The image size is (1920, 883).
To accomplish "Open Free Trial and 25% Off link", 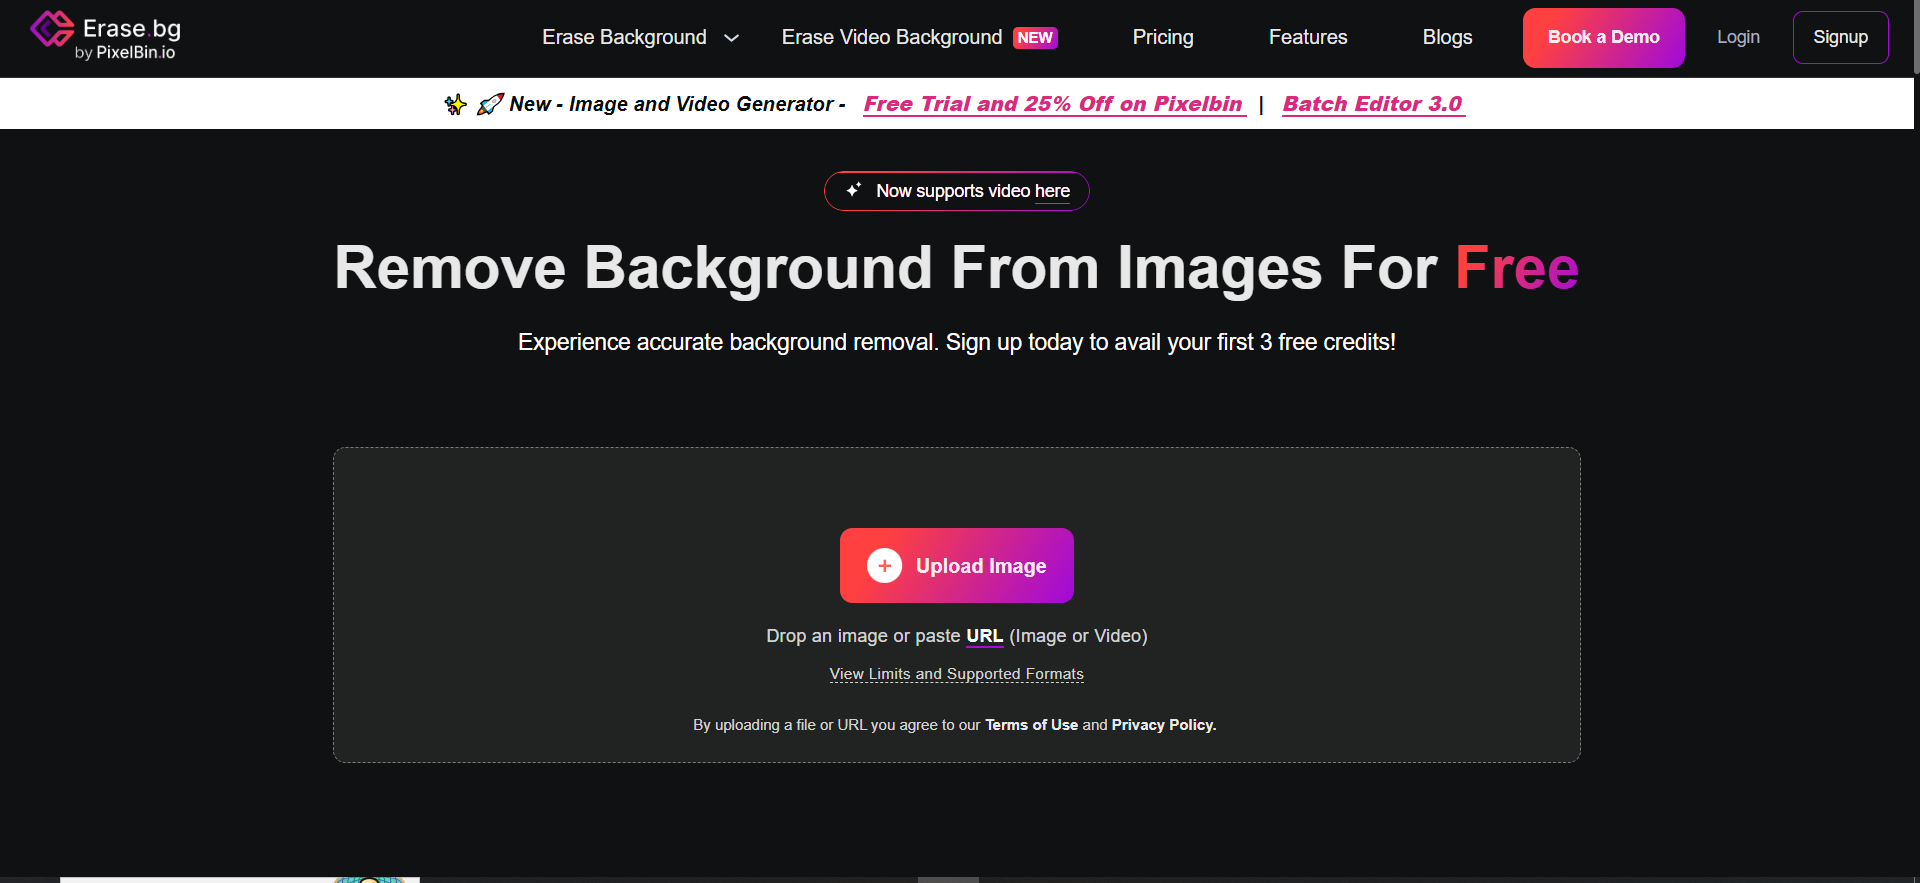I will pyautogui.click(x=1054, y=104).
